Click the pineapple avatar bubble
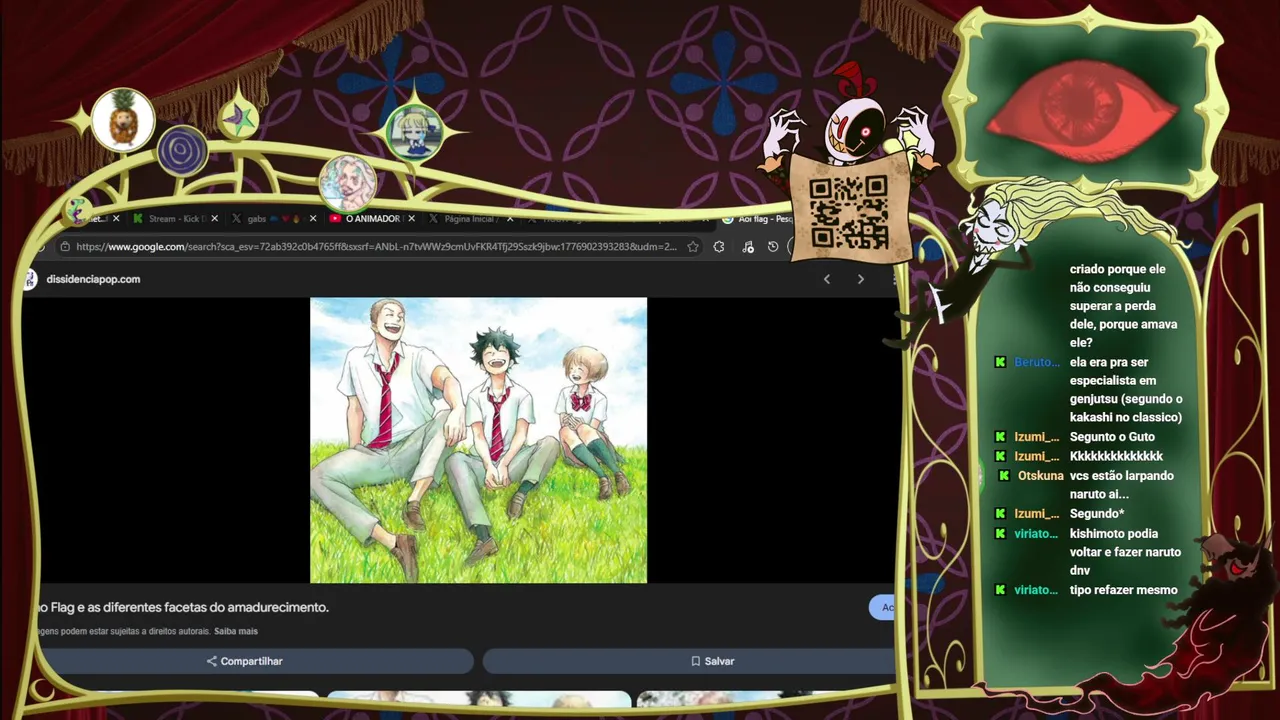This screenshot has width=1280, height=720. point(123,120)
